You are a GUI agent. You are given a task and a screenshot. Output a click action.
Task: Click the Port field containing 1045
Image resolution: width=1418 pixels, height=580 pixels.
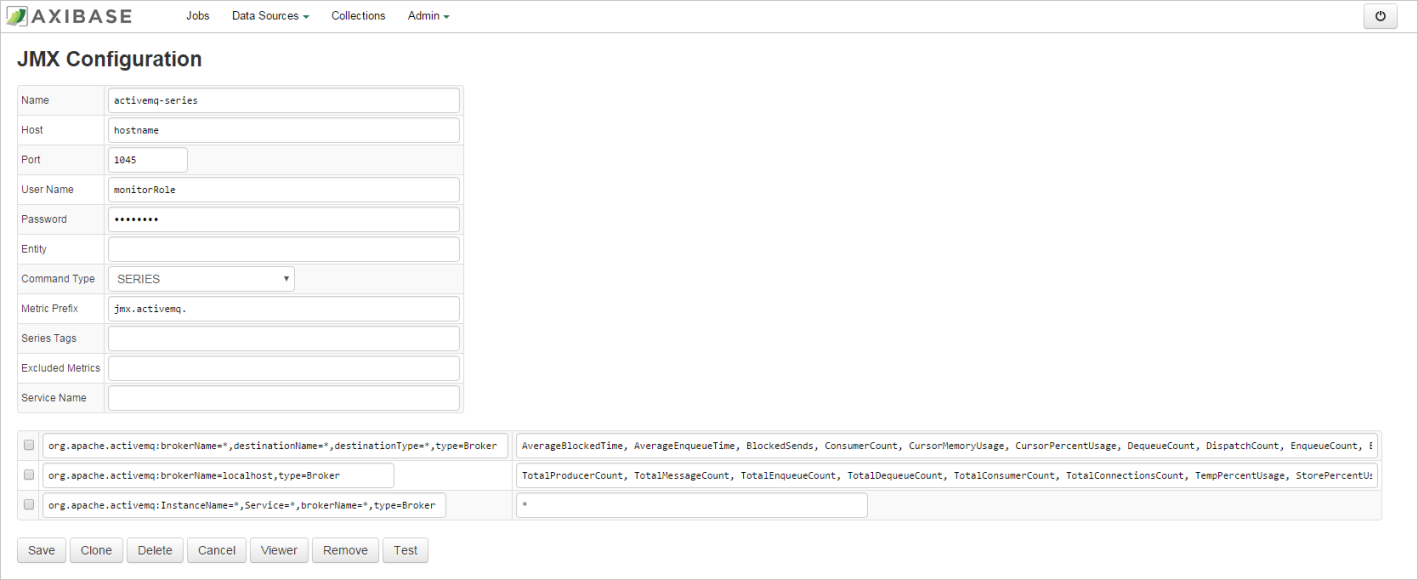(147, 159)
